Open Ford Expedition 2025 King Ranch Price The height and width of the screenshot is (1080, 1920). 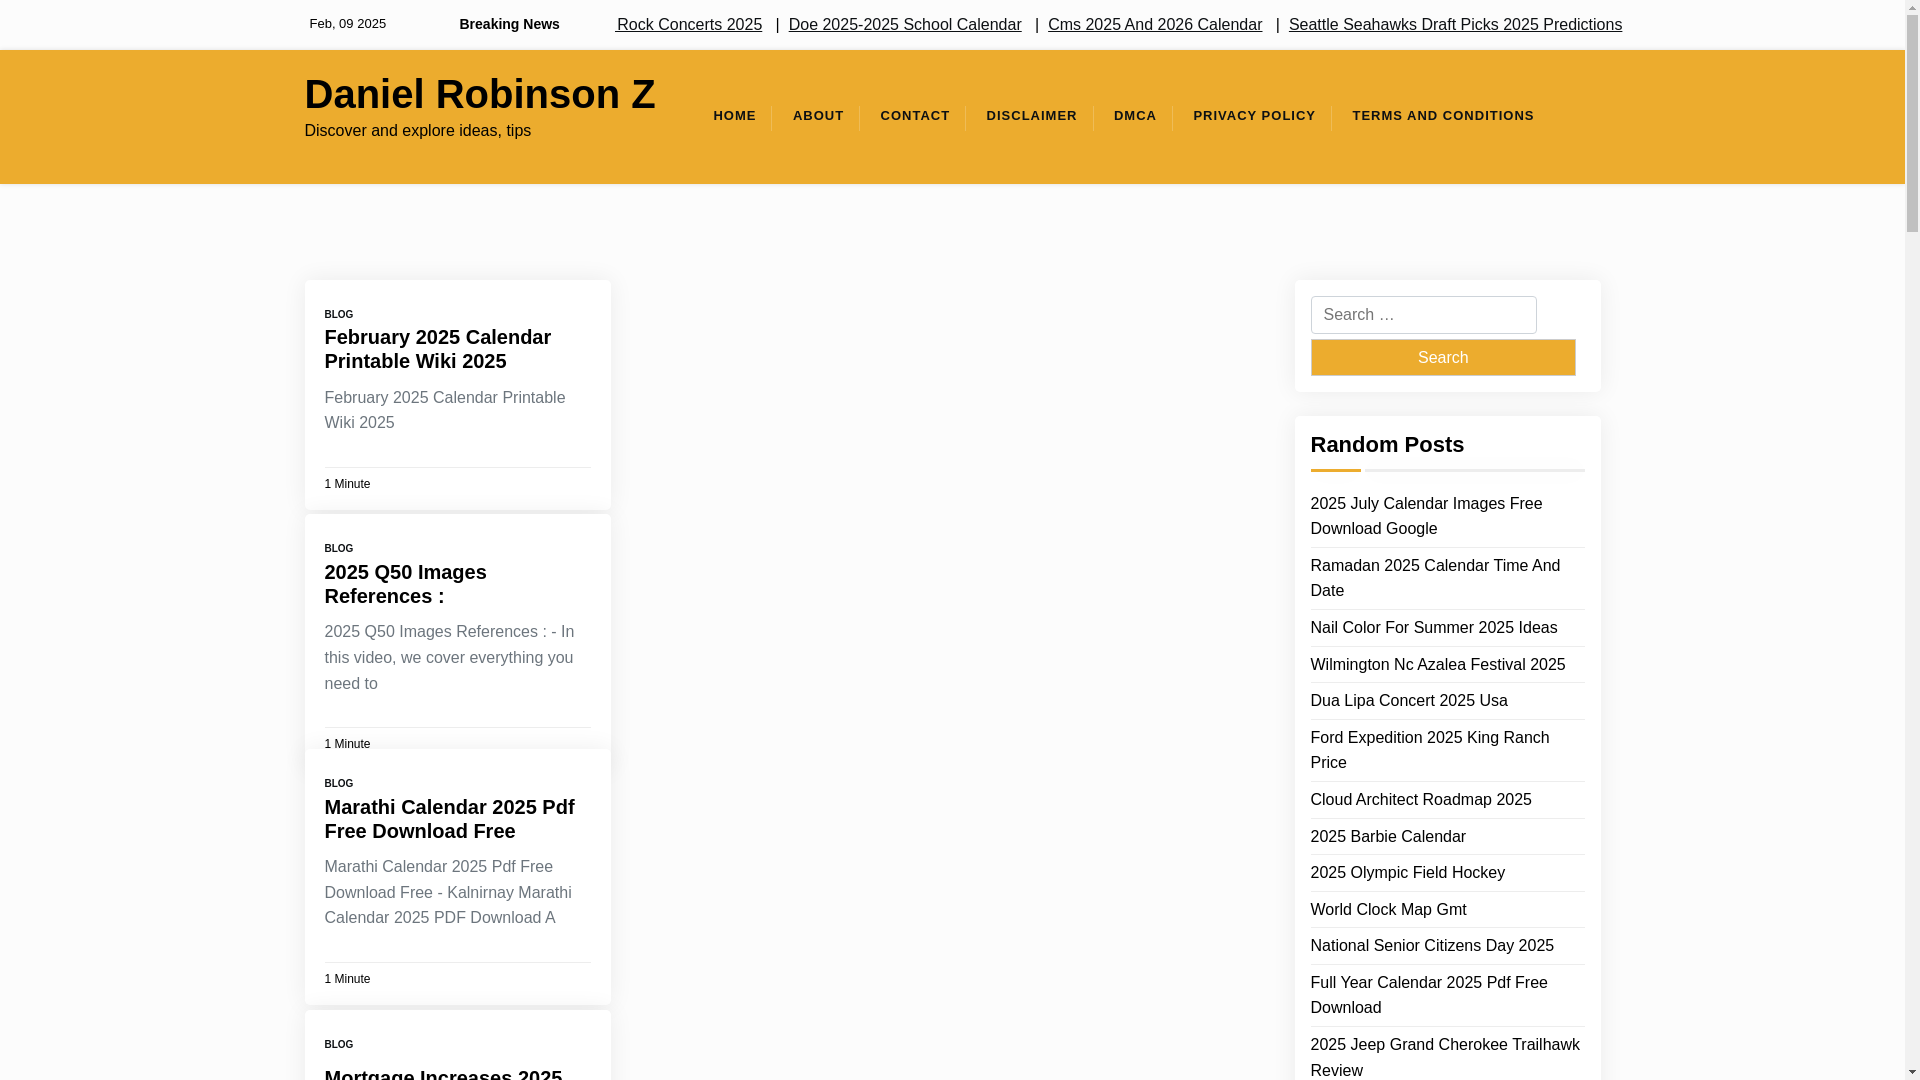pyautogui.click(x=1429, y=750)
